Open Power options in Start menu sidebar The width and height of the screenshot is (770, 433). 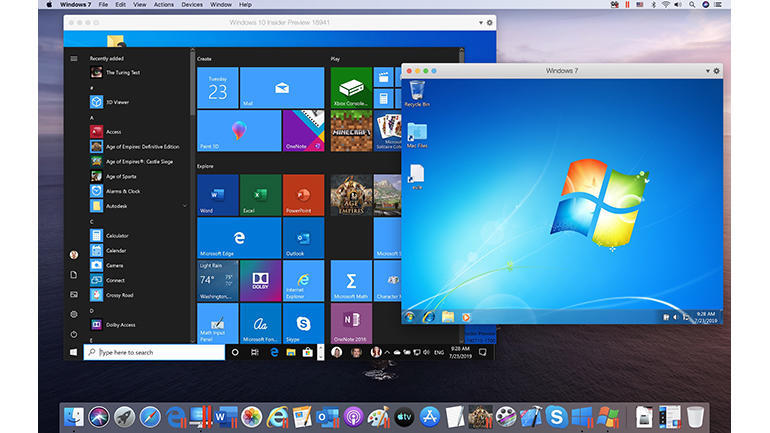[x=74, y=334]
